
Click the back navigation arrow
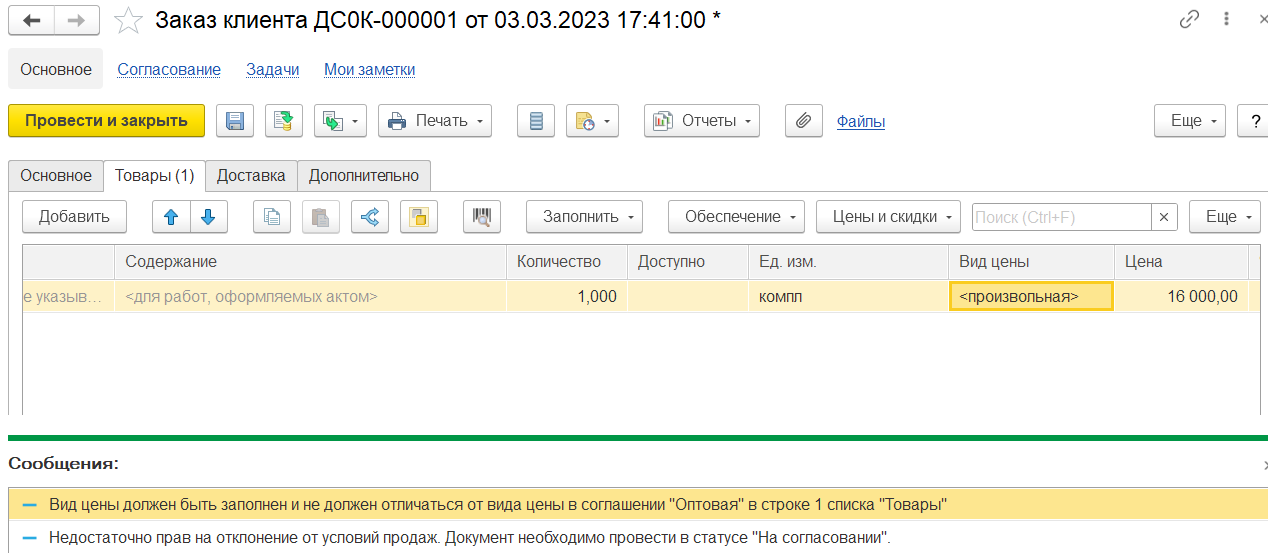(x=32, y=20)
